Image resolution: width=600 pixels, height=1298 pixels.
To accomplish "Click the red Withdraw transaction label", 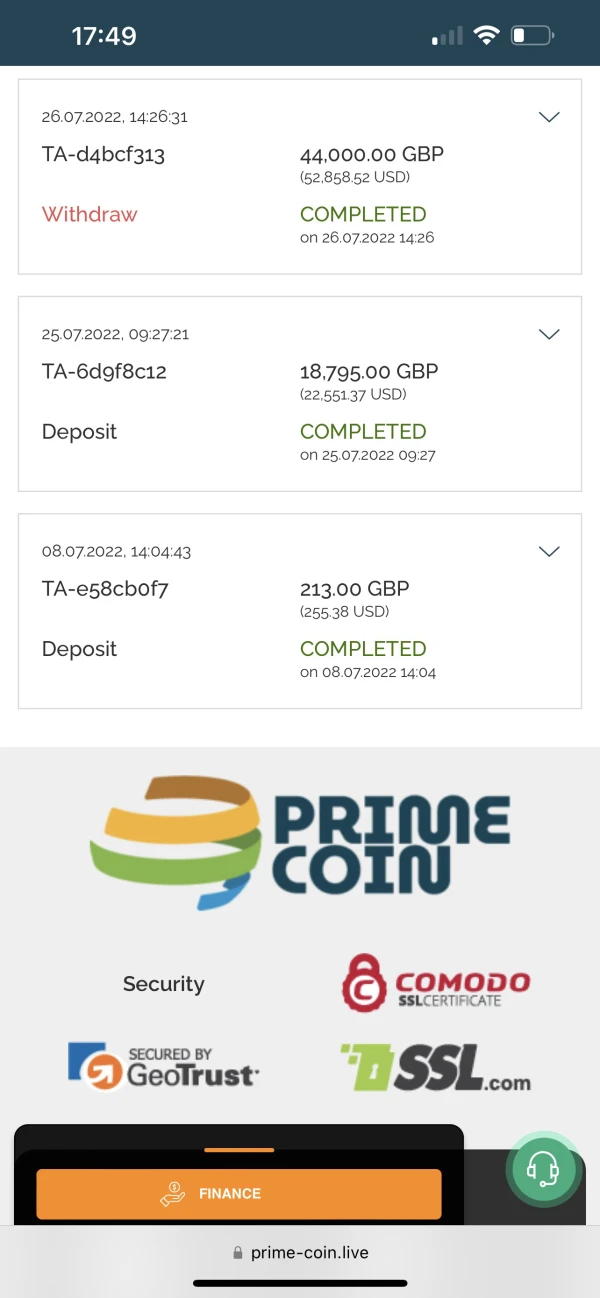I will 89,214.
